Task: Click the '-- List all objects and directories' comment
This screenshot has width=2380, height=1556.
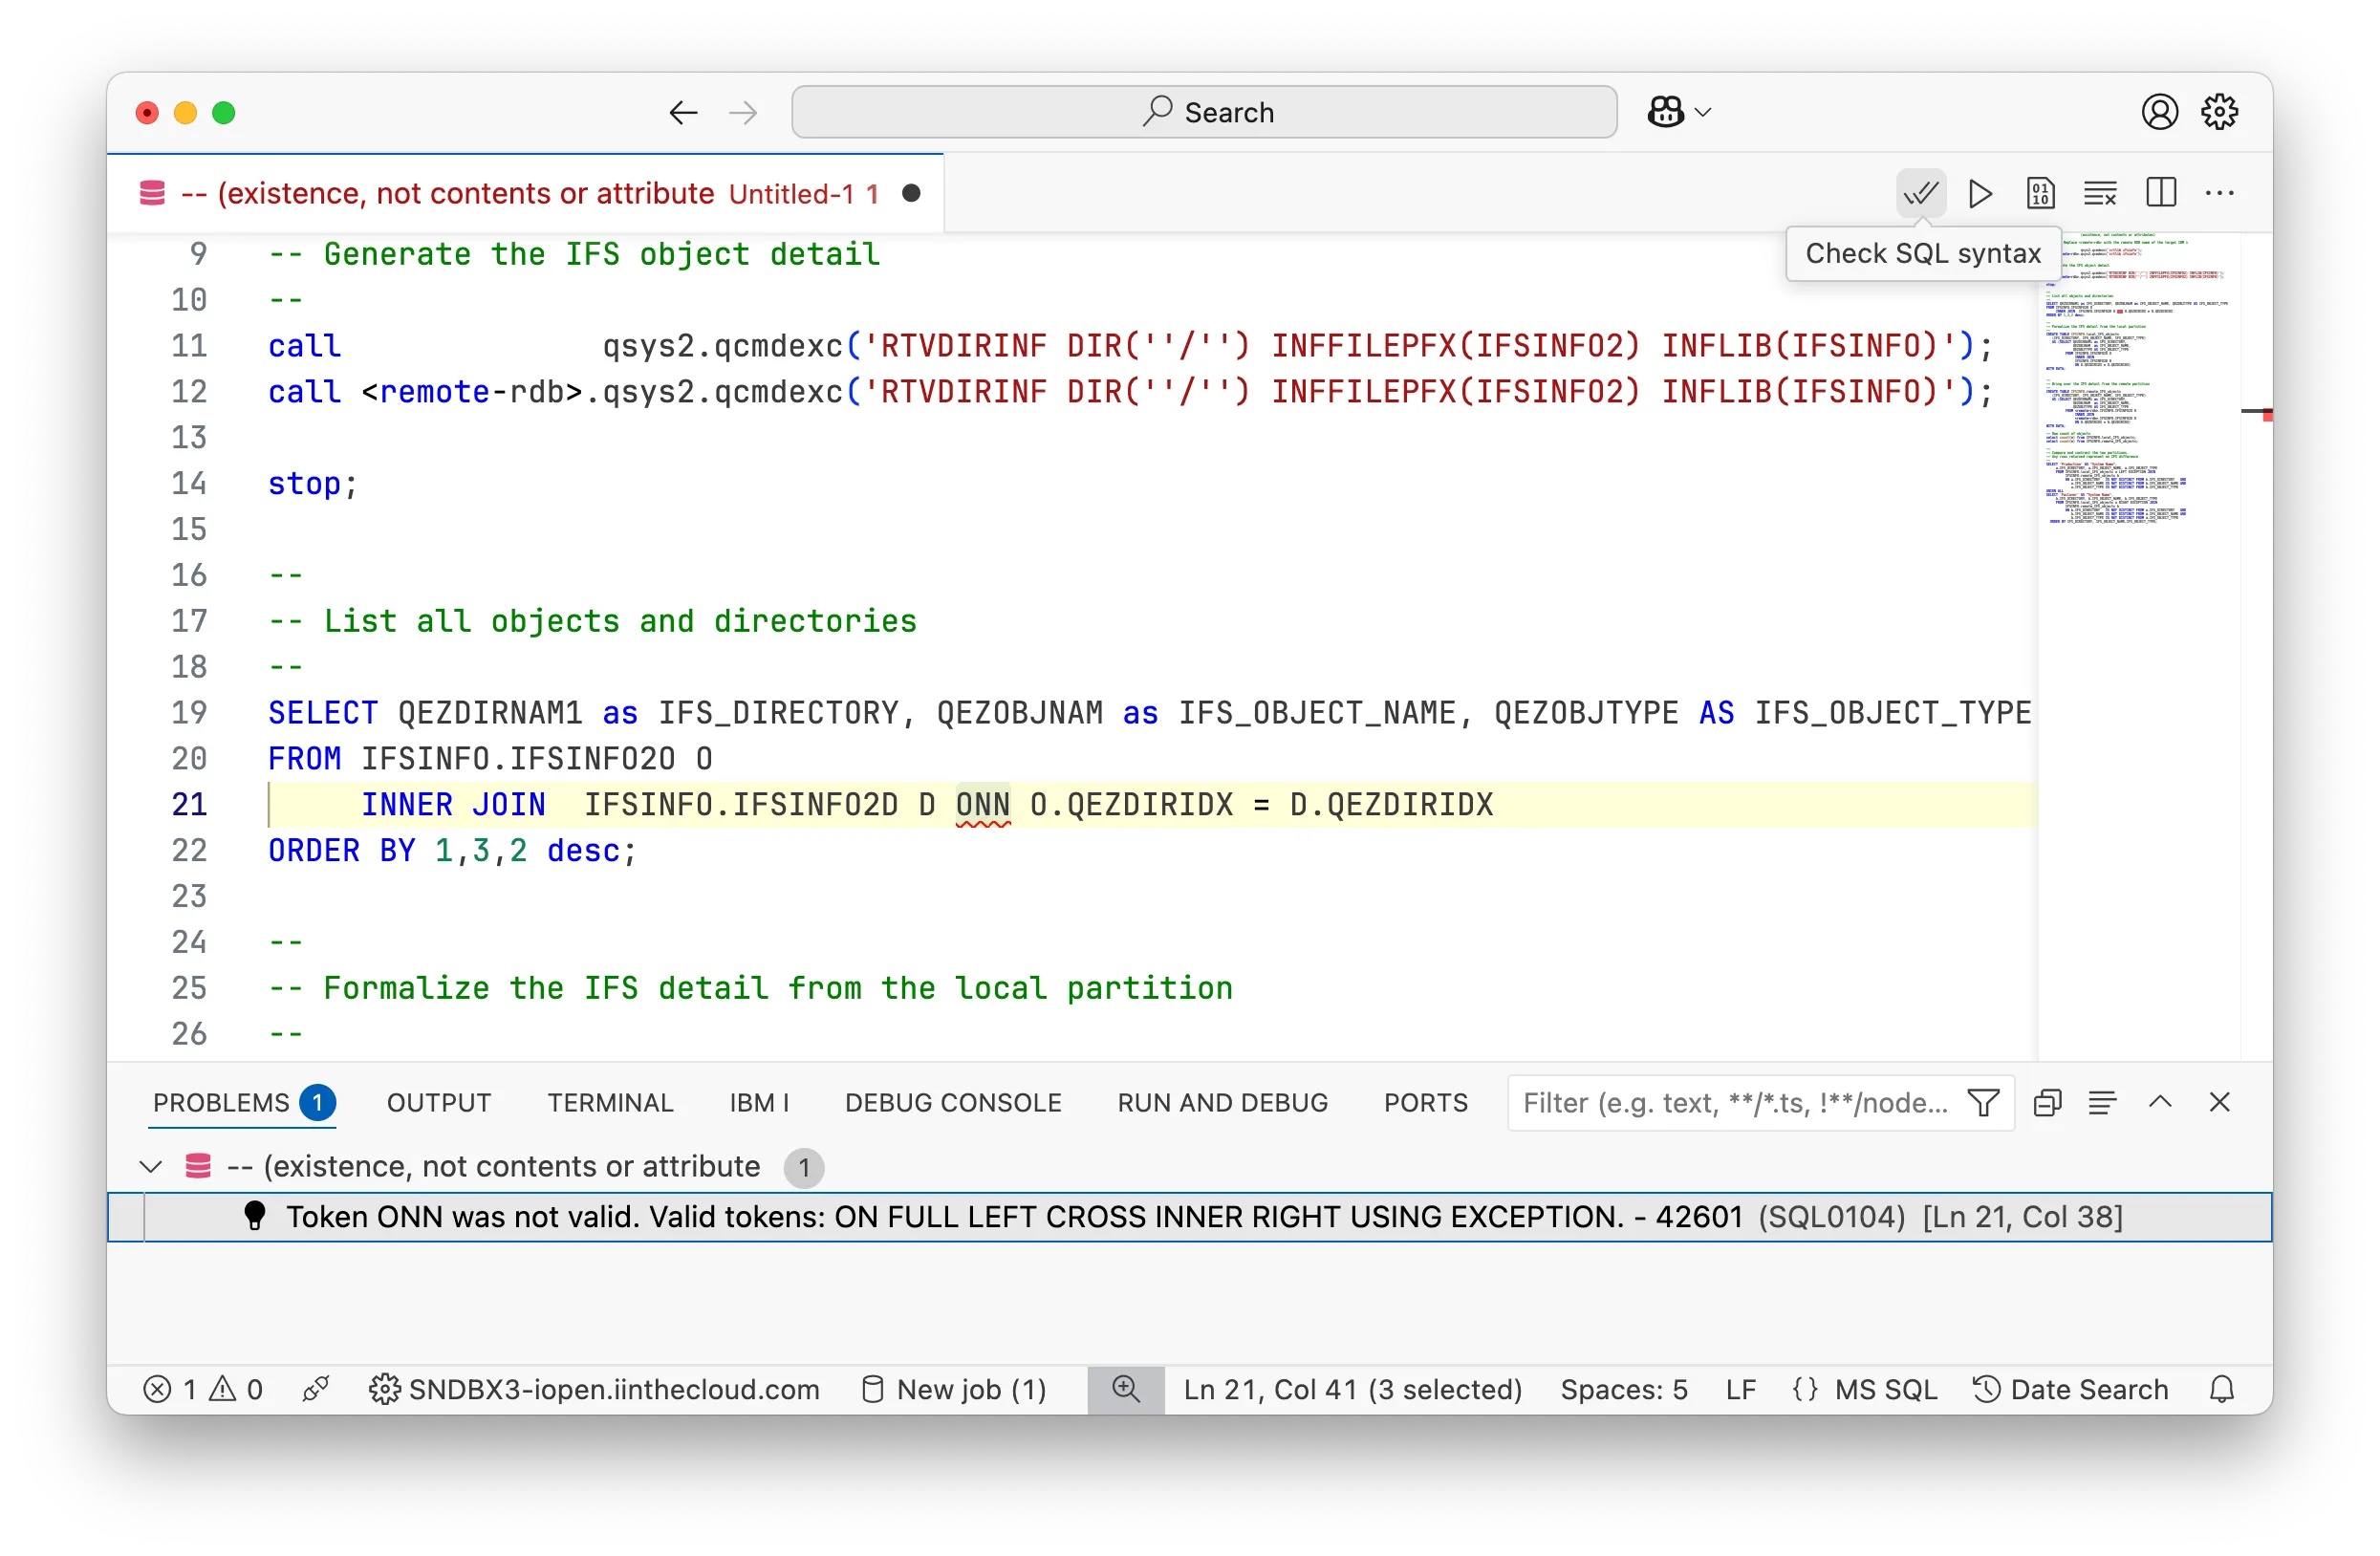Action: (592, 621)
